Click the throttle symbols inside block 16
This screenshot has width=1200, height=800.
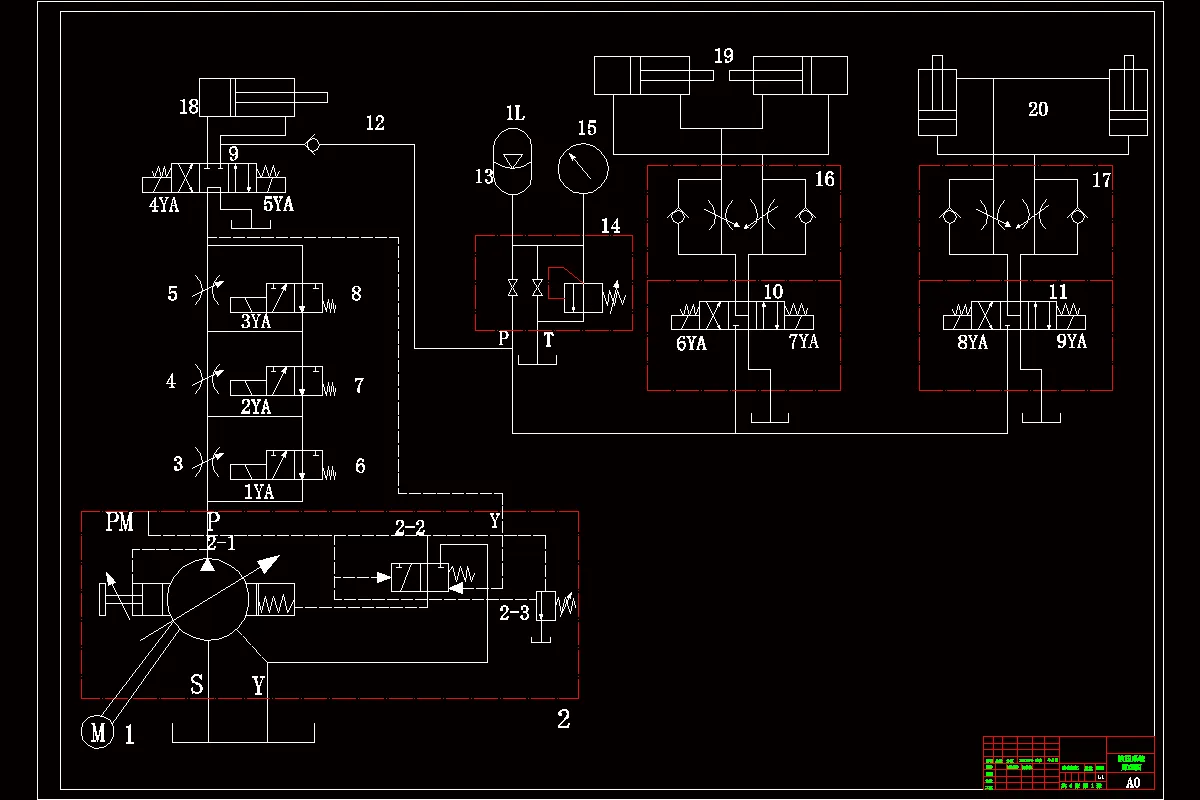(743, 216)
